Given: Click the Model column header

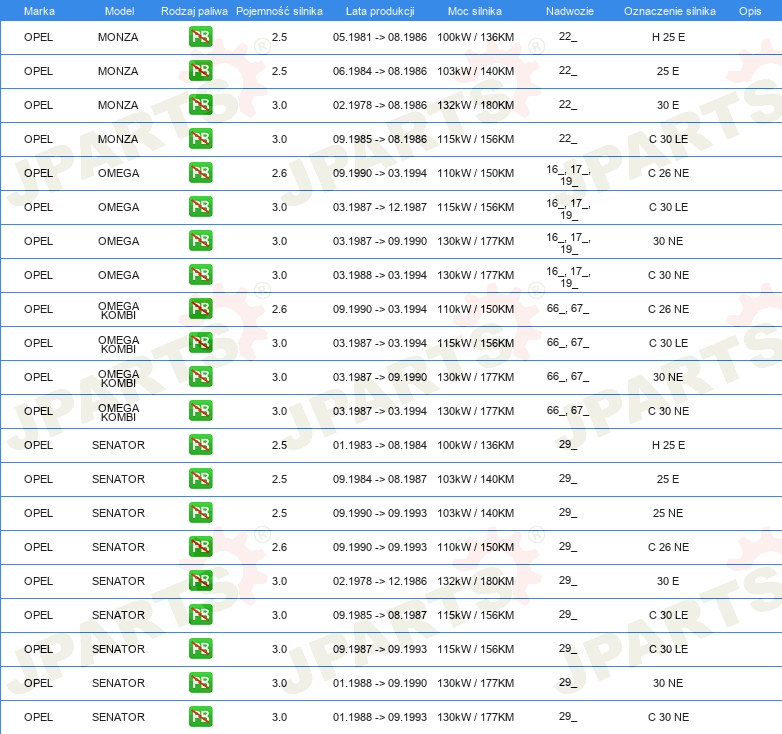Looking at the screenshot, I should click(119, 11).
